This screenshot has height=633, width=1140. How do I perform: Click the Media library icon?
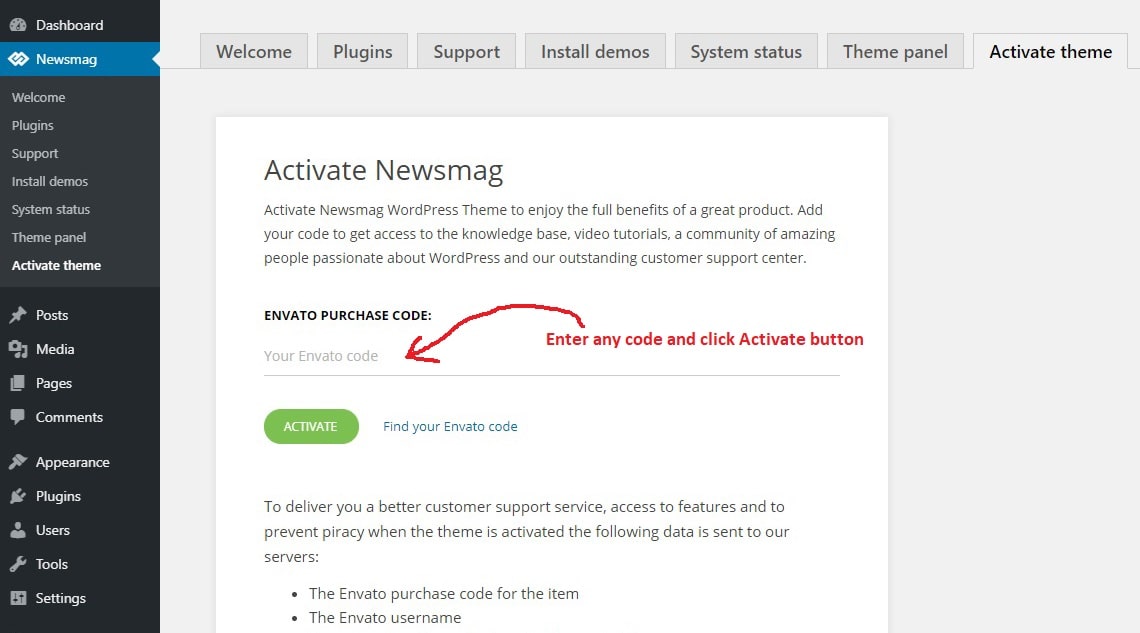click(x=18, y=349)
